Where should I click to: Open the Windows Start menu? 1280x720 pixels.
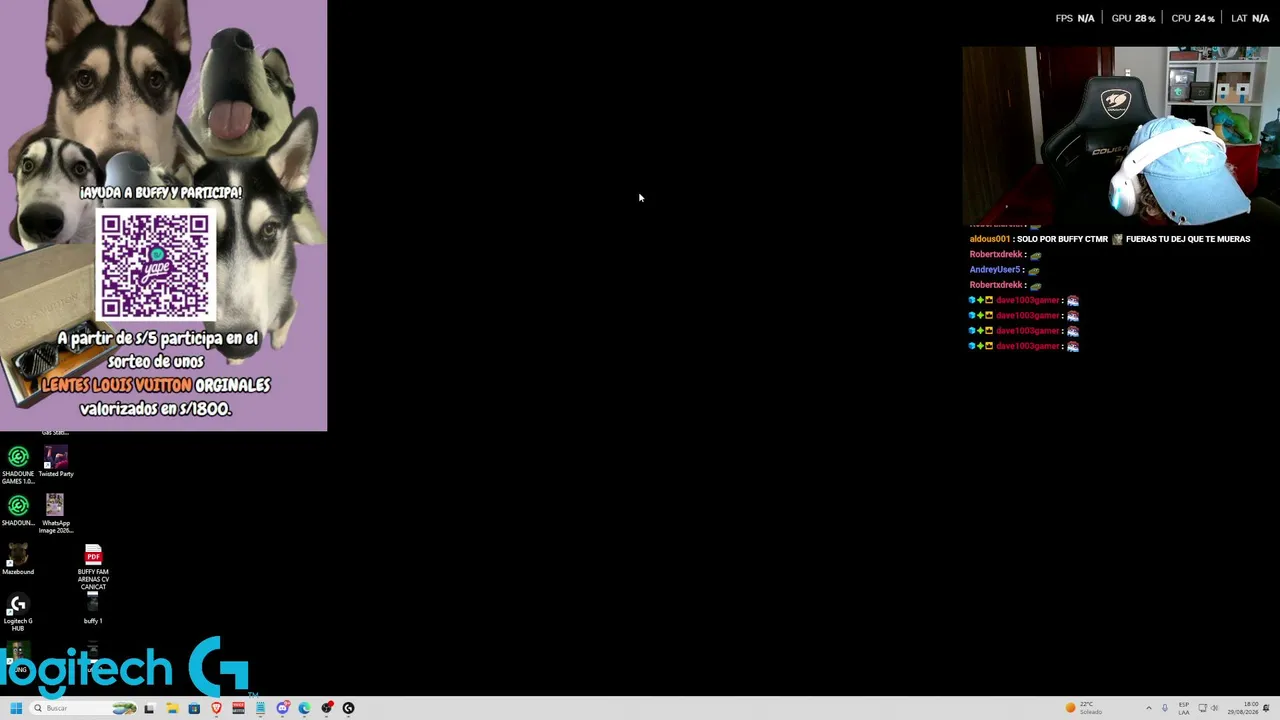click(16, 708)
